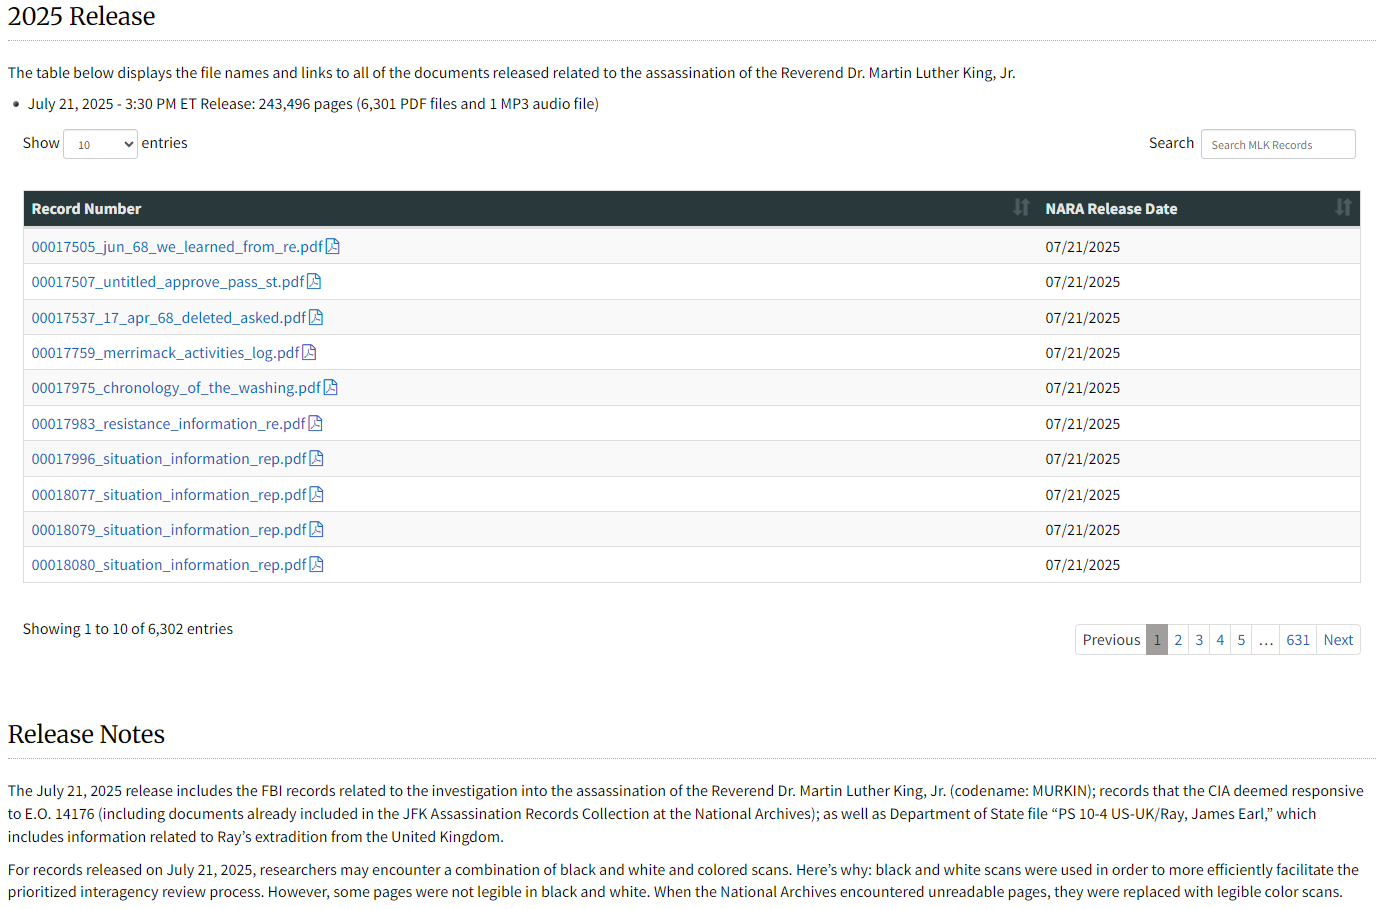Open 00018080_situation_information_rep.pdf link
Screen dimensions: 1380x909
tap(169, 564)
